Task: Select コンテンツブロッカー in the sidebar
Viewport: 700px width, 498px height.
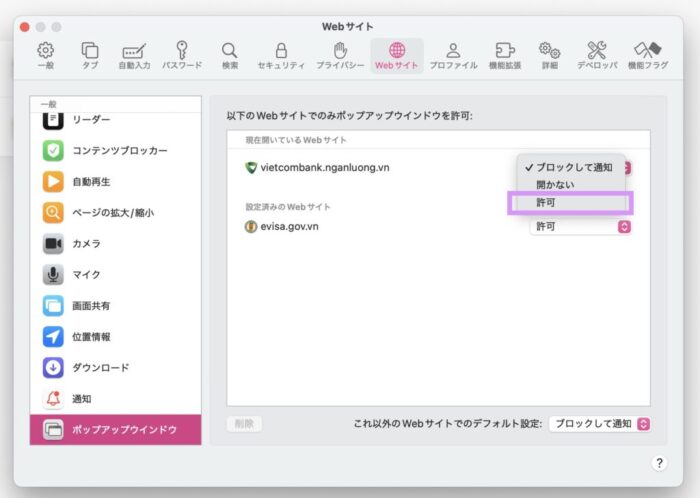Action: 119,151
